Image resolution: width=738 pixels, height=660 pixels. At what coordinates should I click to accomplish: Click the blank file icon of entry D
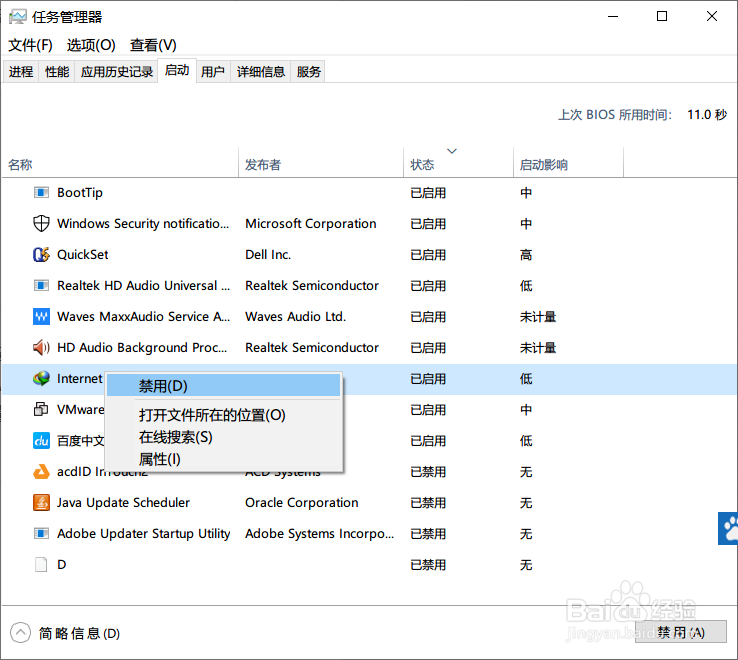(x=41, y=564)
